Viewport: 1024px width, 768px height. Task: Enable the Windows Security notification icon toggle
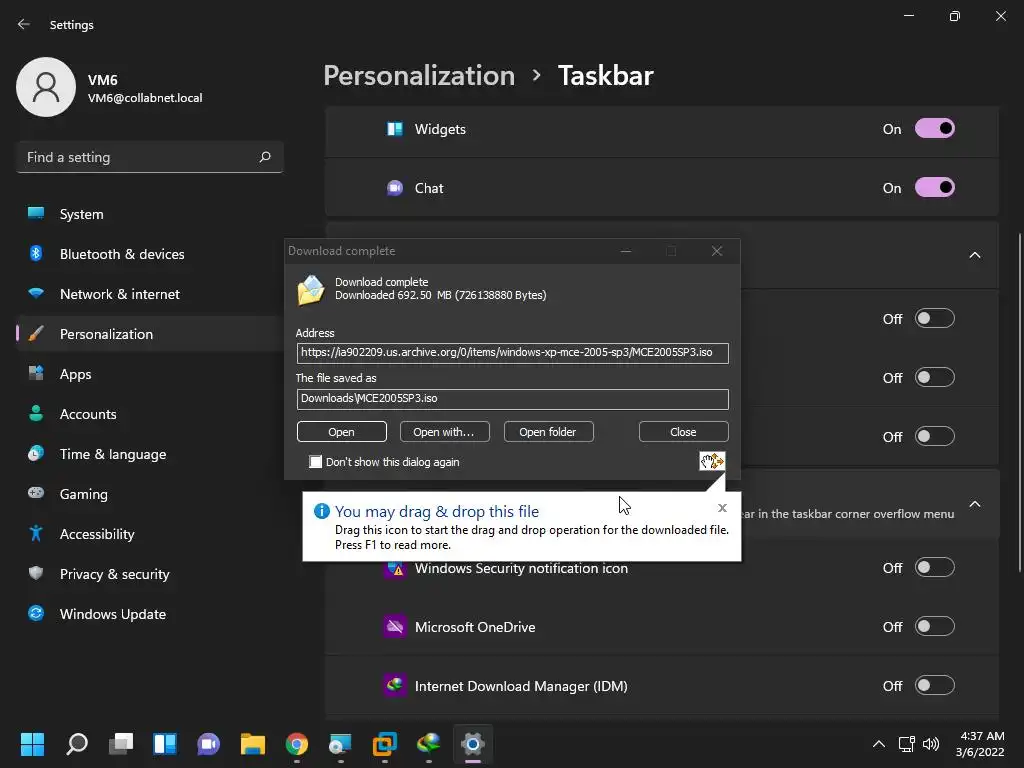click(935, 568)
